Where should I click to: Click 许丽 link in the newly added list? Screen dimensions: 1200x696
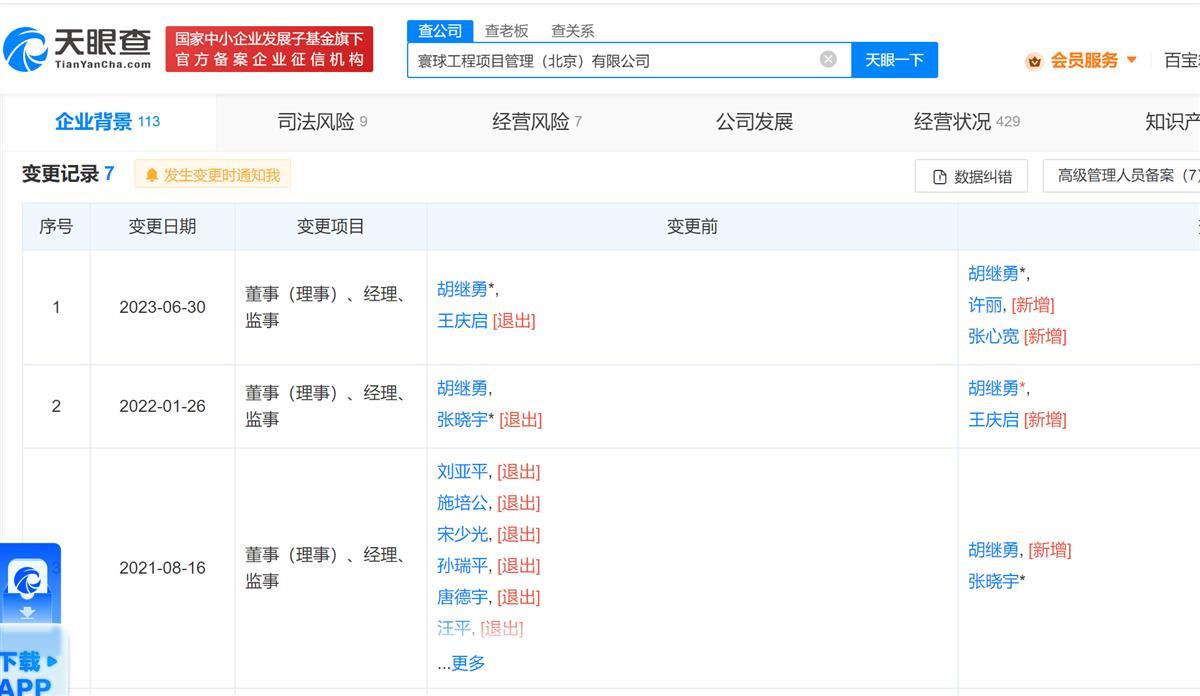pos(985,305)
